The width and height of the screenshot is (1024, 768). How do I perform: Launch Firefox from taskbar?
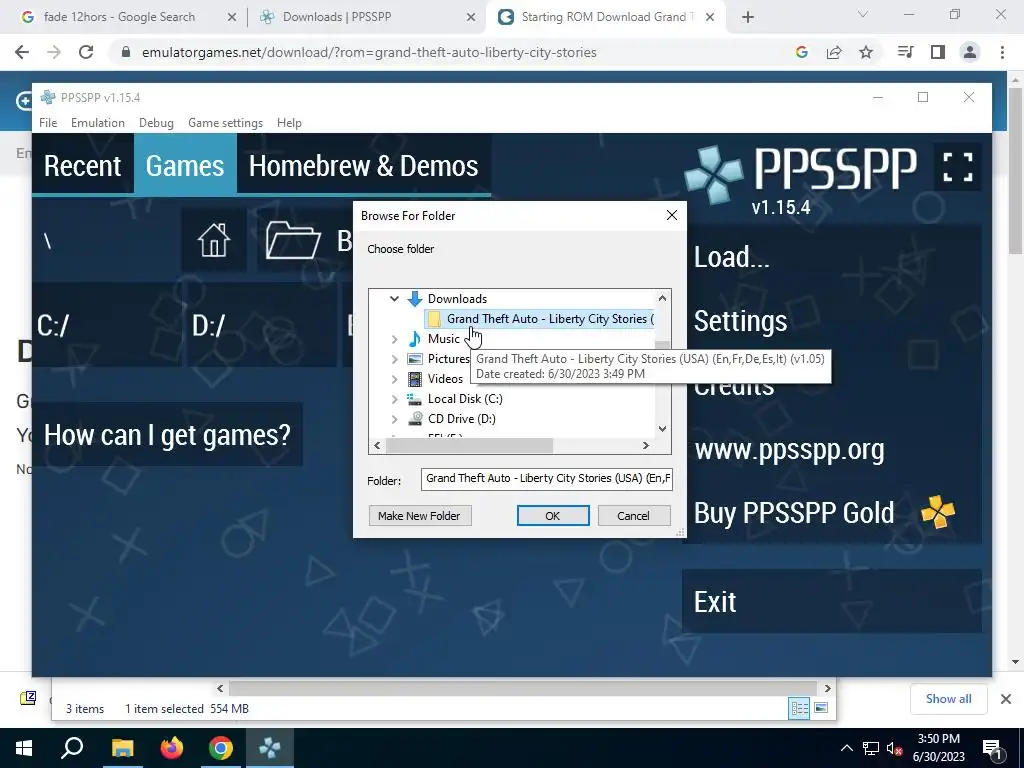click(x=172, y=748)
